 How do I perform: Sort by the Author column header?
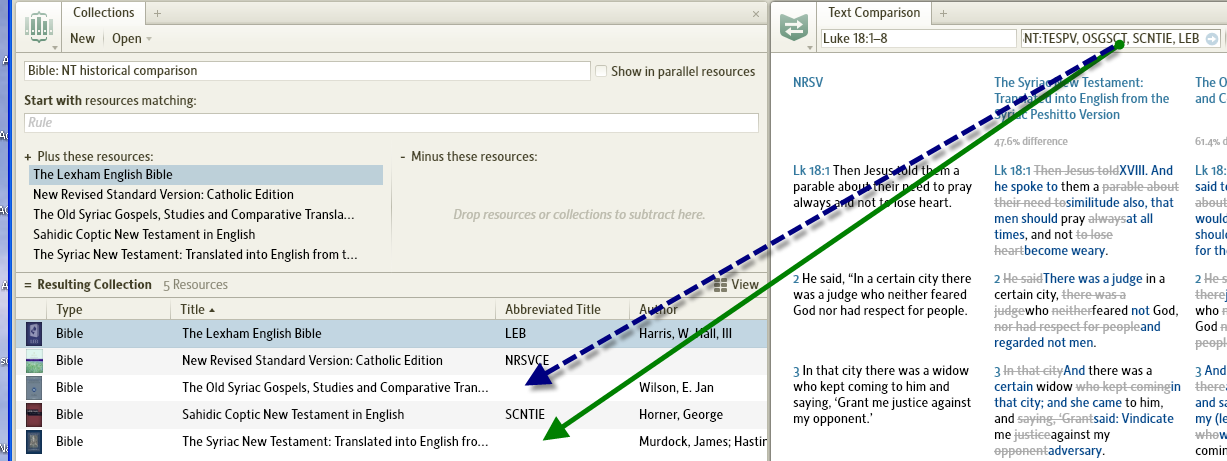click(699, 310)
